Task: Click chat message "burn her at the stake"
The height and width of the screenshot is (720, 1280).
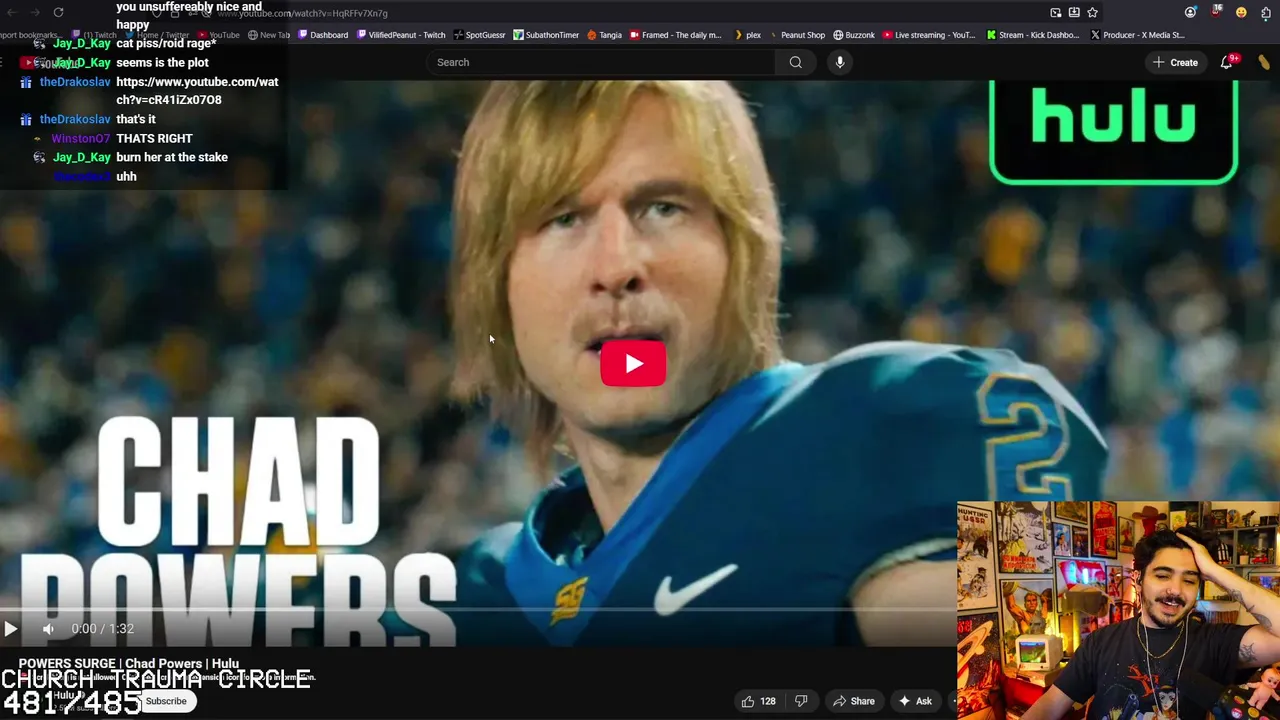Action: (x=172, y=157)
